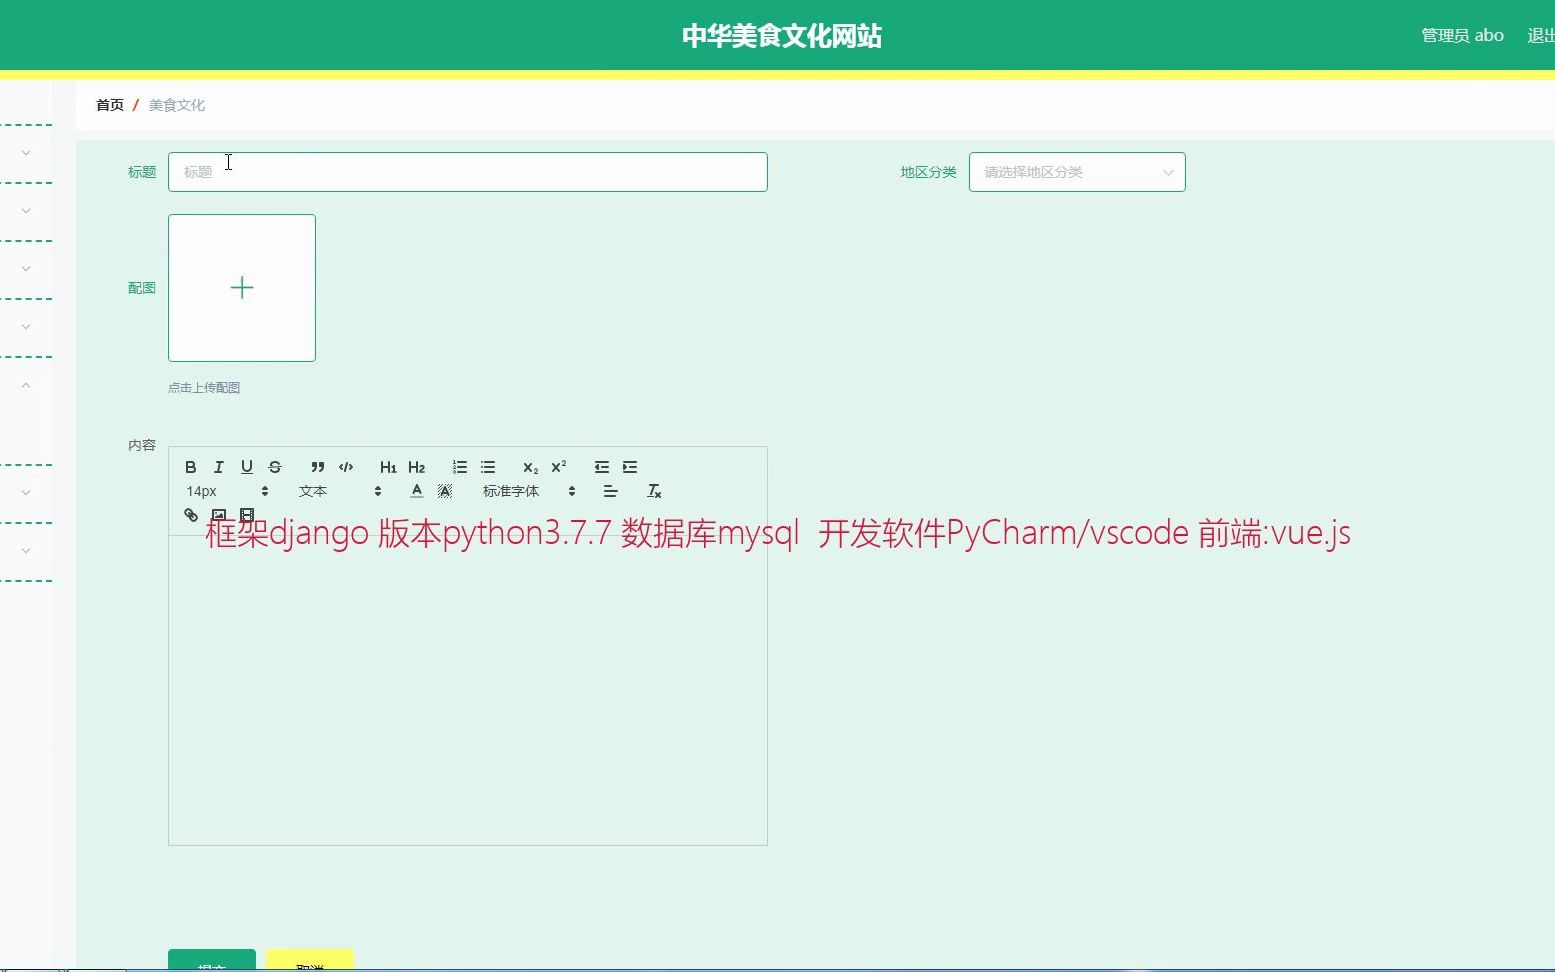The image size is (1555, 972).
Task: Open the text background color picker
Action: [x=445, y=491]
